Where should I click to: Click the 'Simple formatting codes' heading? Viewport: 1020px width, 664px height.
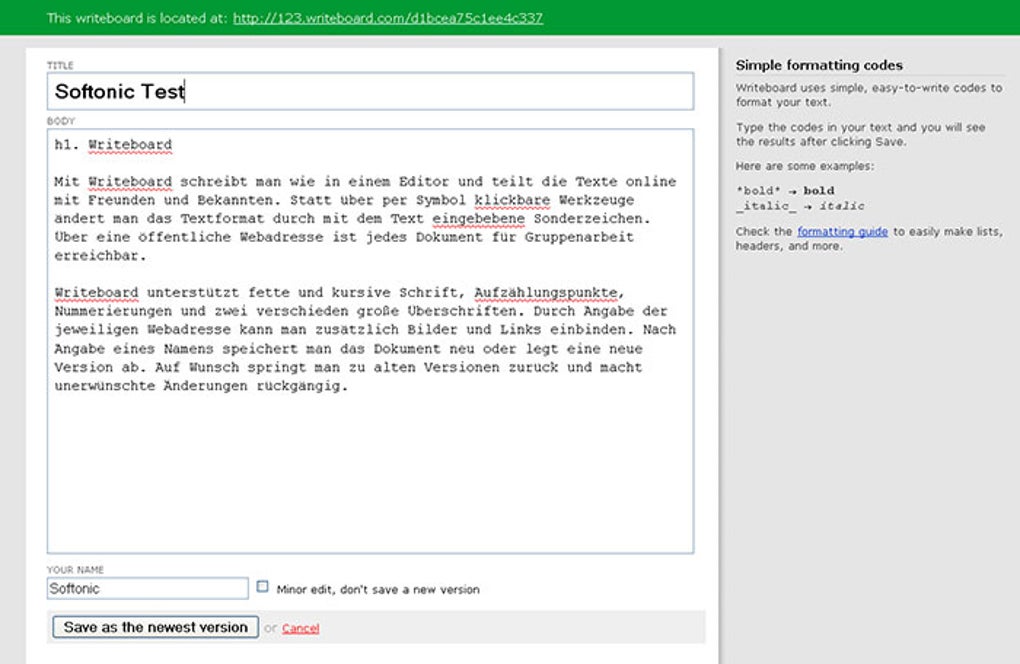(x=819, y=65)
